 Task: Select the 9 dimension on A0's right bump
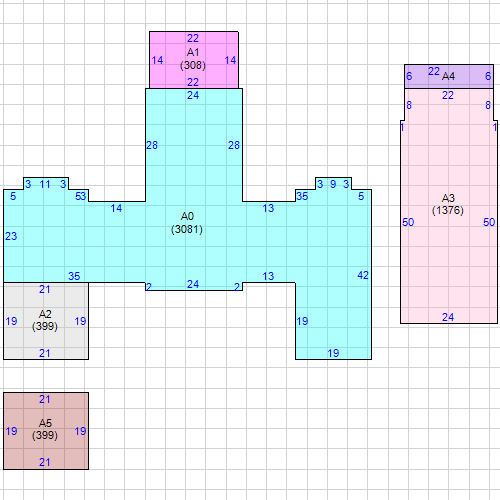(333, 184)
